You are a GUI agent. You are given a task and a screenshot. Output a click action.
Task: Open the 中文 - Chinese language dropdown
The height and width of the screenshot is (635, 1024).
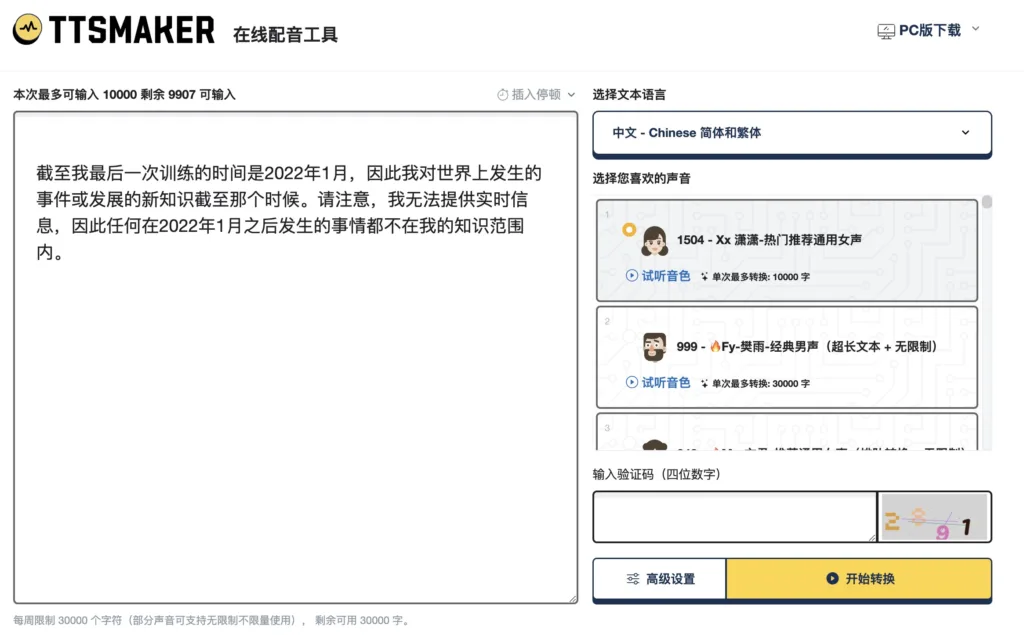[791, 133]
